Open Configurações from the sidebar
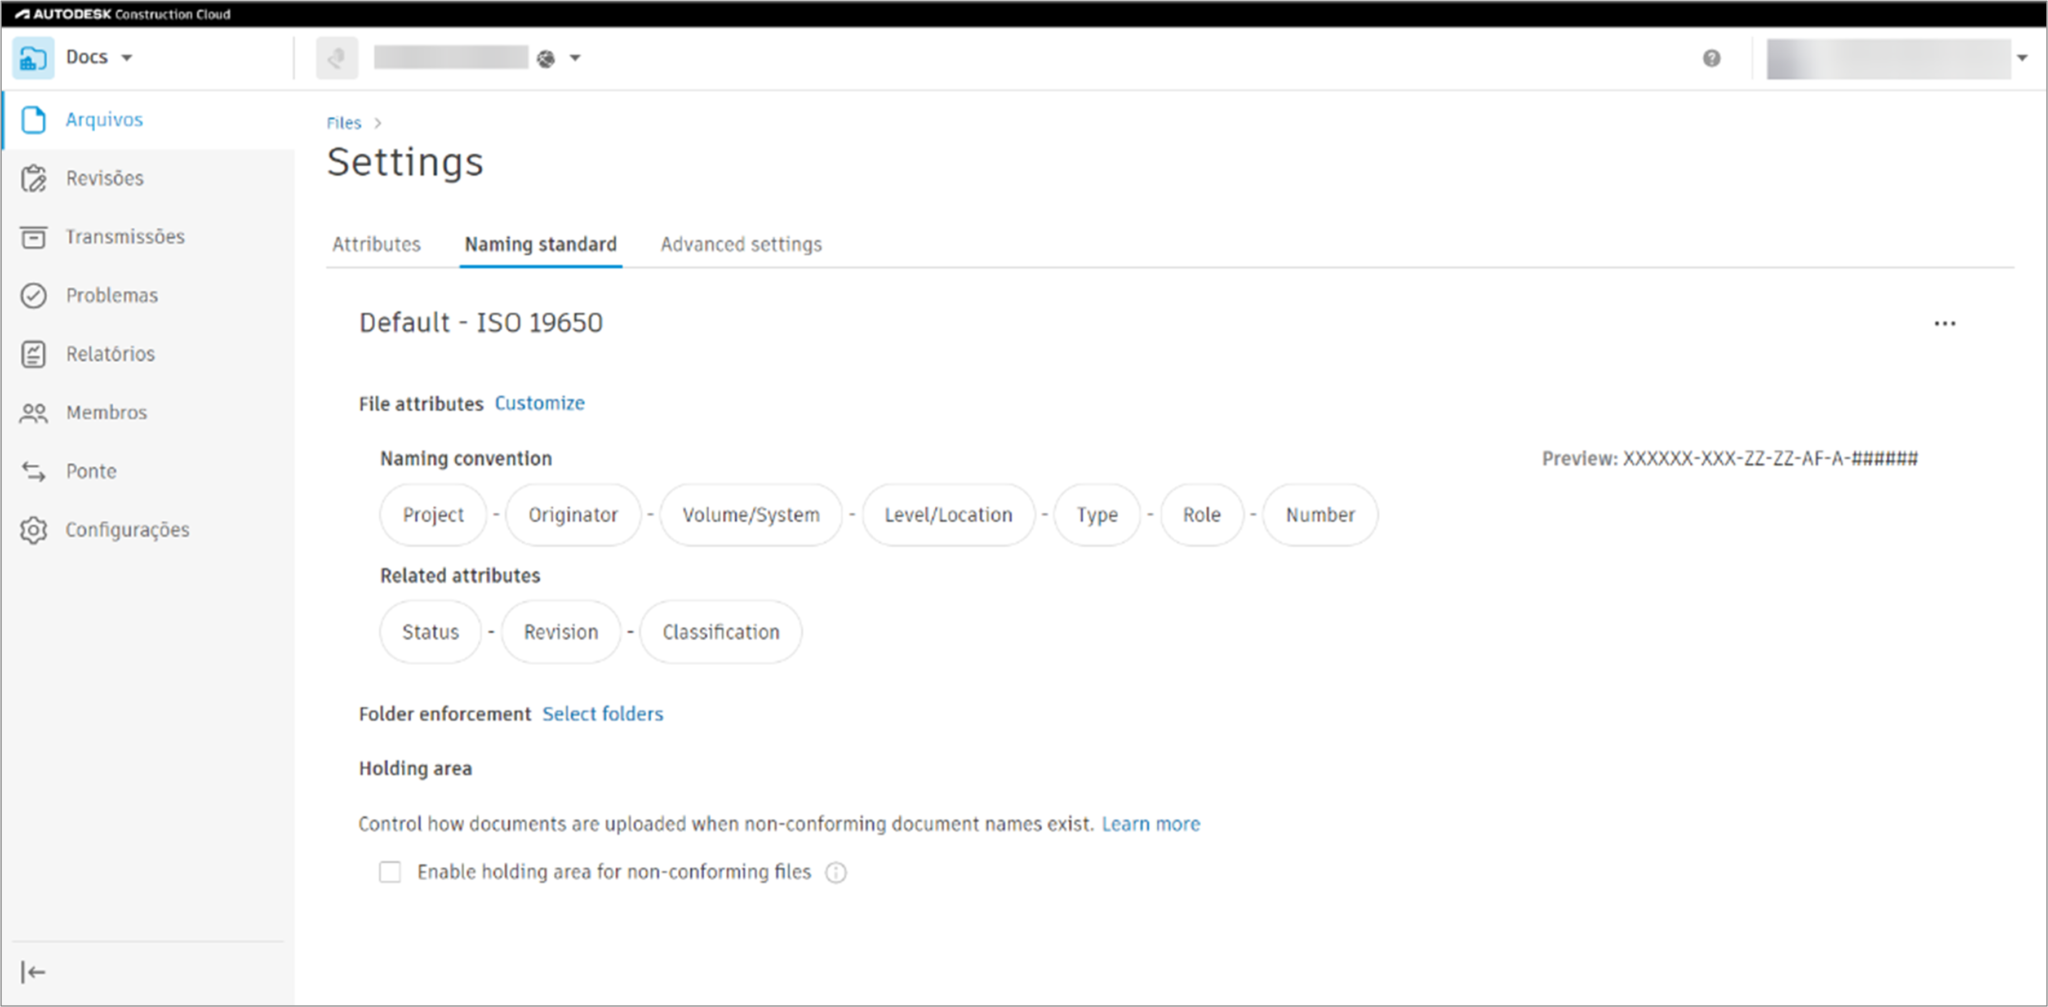Screen dimensions: 2048x1007 pos(127,529)
